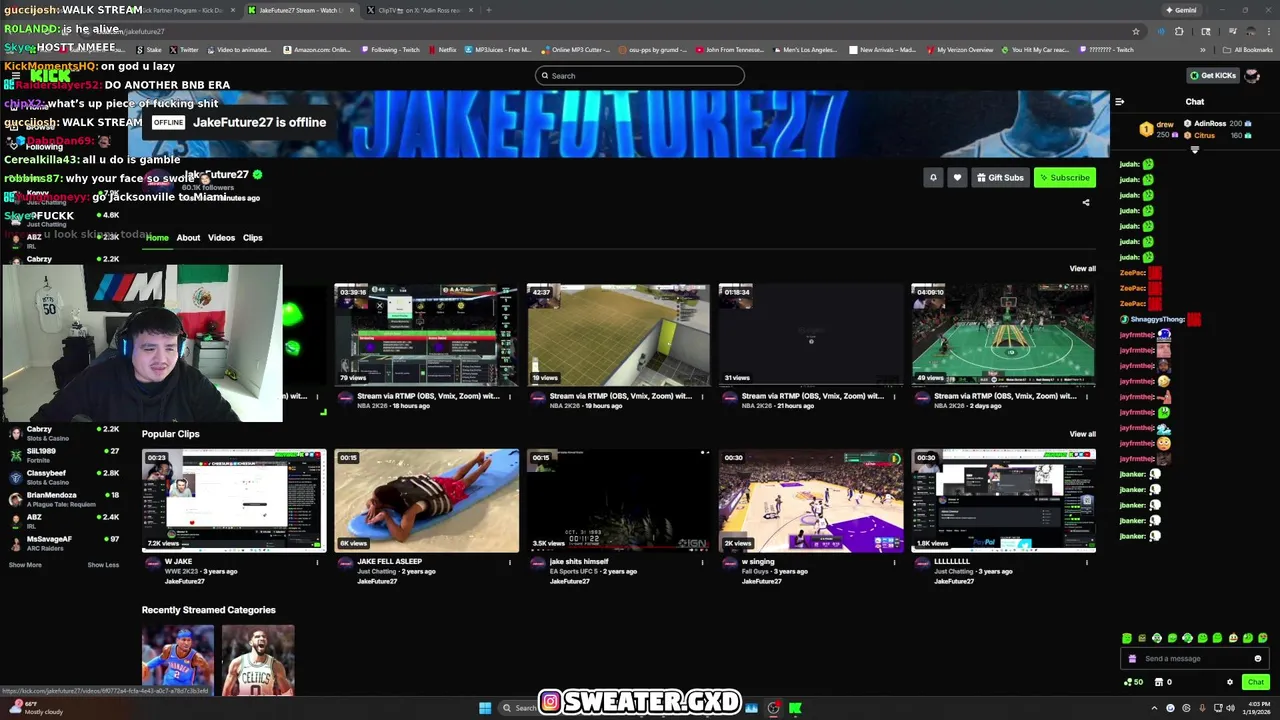Open the w singing clip thumbnail
This screenshot has height=720, width=1280.
point(811,500)
